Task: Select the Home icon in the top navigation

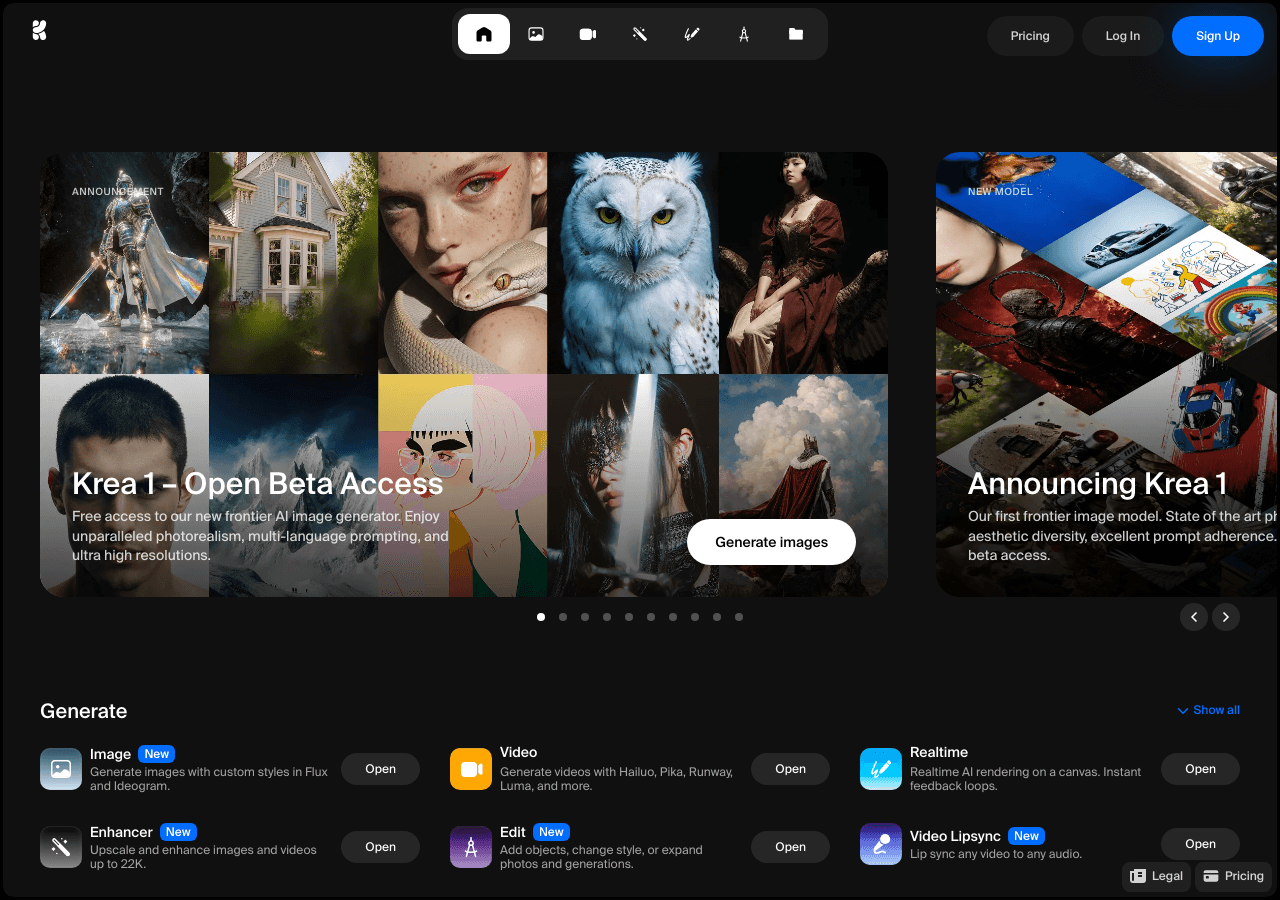Action: point(484,34)
